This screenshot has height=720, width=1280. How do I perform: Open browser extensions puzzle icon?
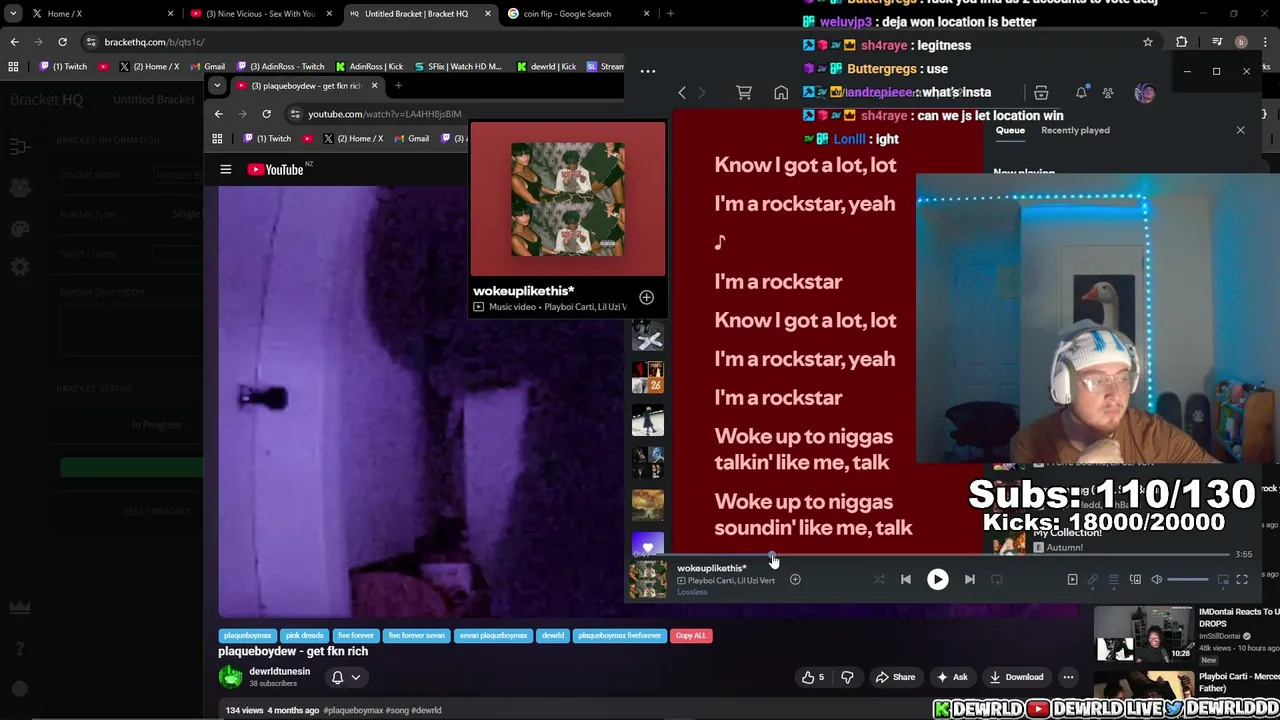pyautogui.click(x=1182, y=42)
